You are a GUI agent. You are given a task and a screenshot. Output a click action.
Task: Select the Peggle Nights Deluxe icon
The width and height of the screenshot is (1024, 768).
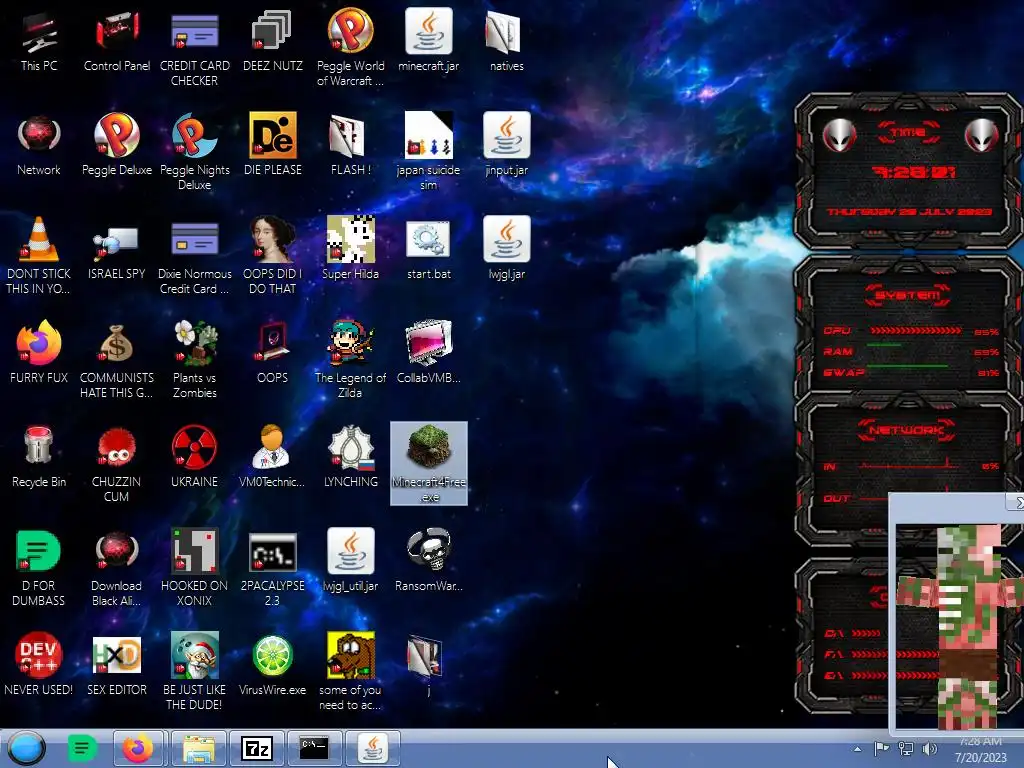coord(195,136)
